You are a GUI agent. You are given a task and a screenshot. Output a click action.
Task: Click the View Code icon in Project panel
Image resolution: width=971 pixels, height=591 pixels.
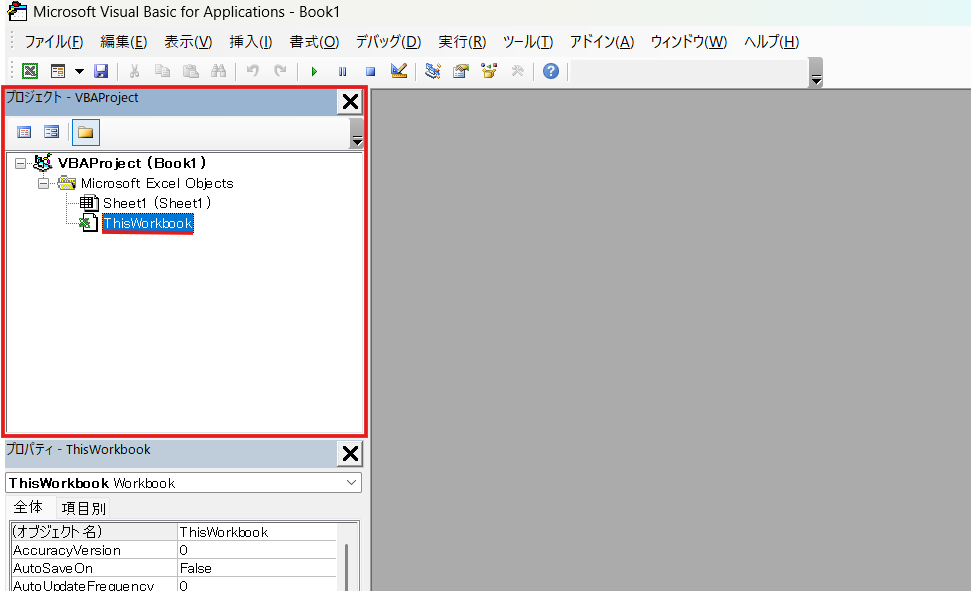(24, 132)
